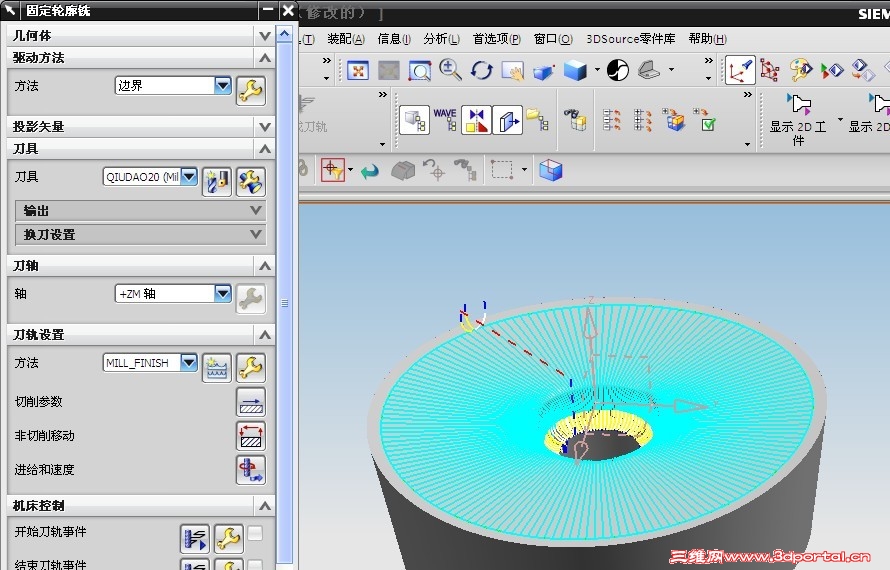Click the dialog scrollbar up arrow
This screenshot has height=570, width=890.
[285, 34]
